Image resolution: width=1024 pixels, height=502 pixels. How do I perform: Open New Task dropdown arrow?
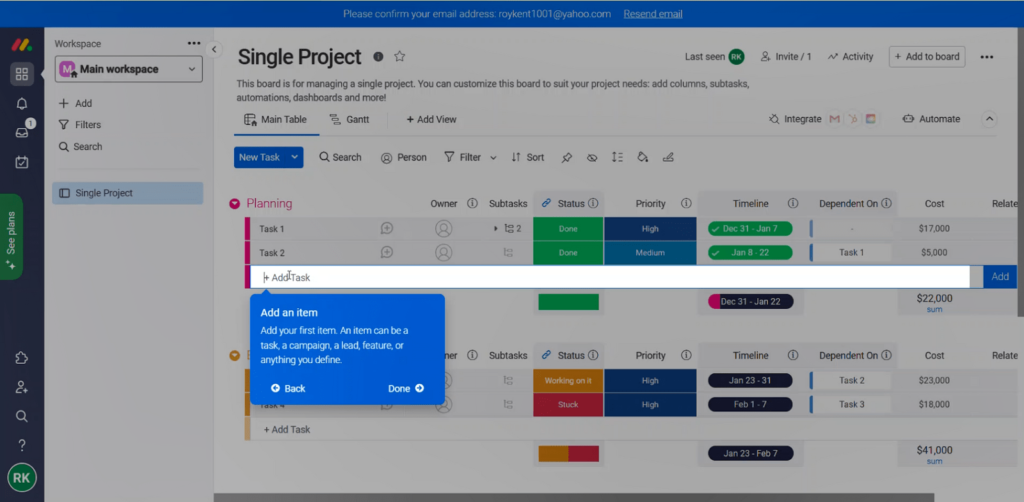[295, 157]
